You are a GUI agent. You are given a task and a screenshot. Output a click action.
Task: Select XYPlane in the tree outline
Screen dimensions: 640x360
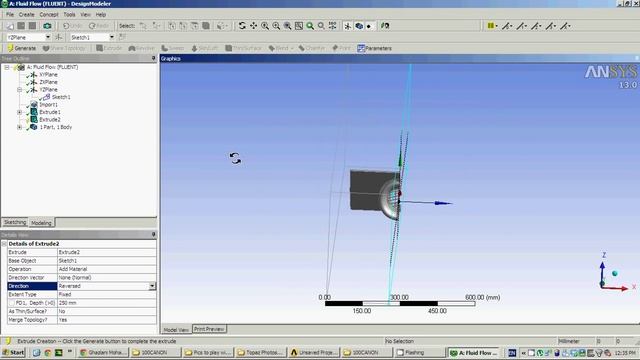[x=48, y=75]
